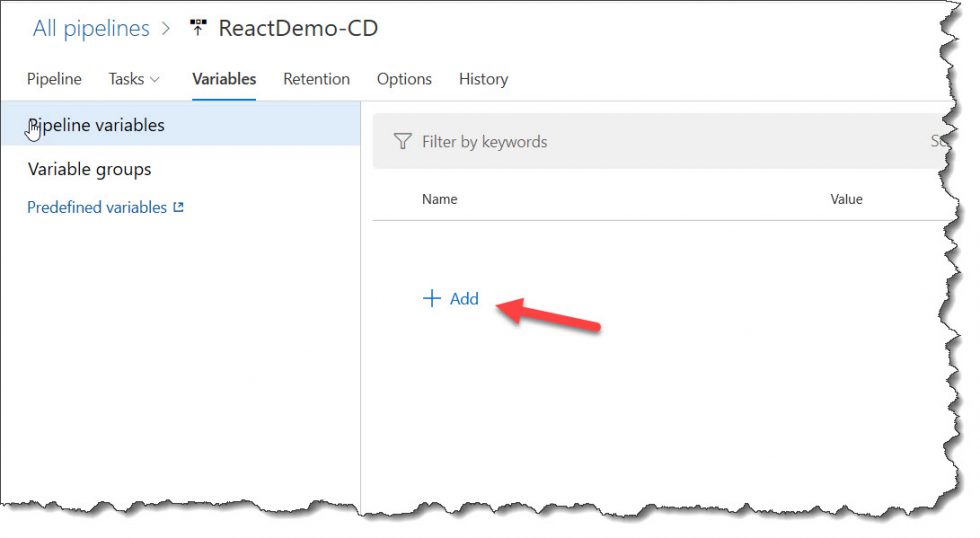This screenshot has height=538, width=980.
Task: Click the ReactDemo-CD pipeline name
Action: [298, 29]
